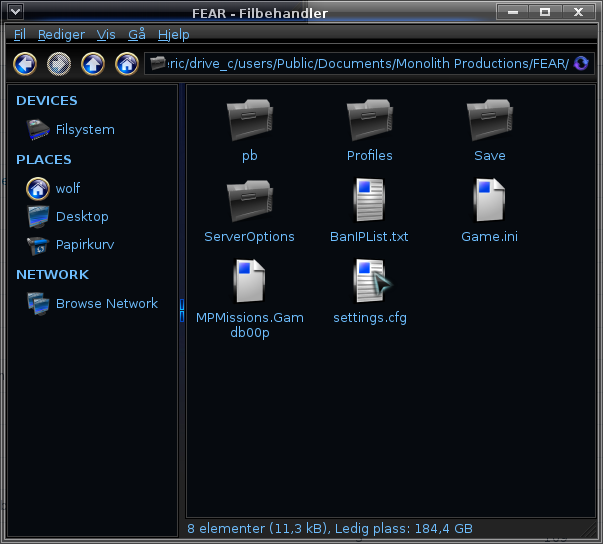The height and width of the screenshot is (544, 603).
Task: Click the Save folder name
Action: click(490, 156)
